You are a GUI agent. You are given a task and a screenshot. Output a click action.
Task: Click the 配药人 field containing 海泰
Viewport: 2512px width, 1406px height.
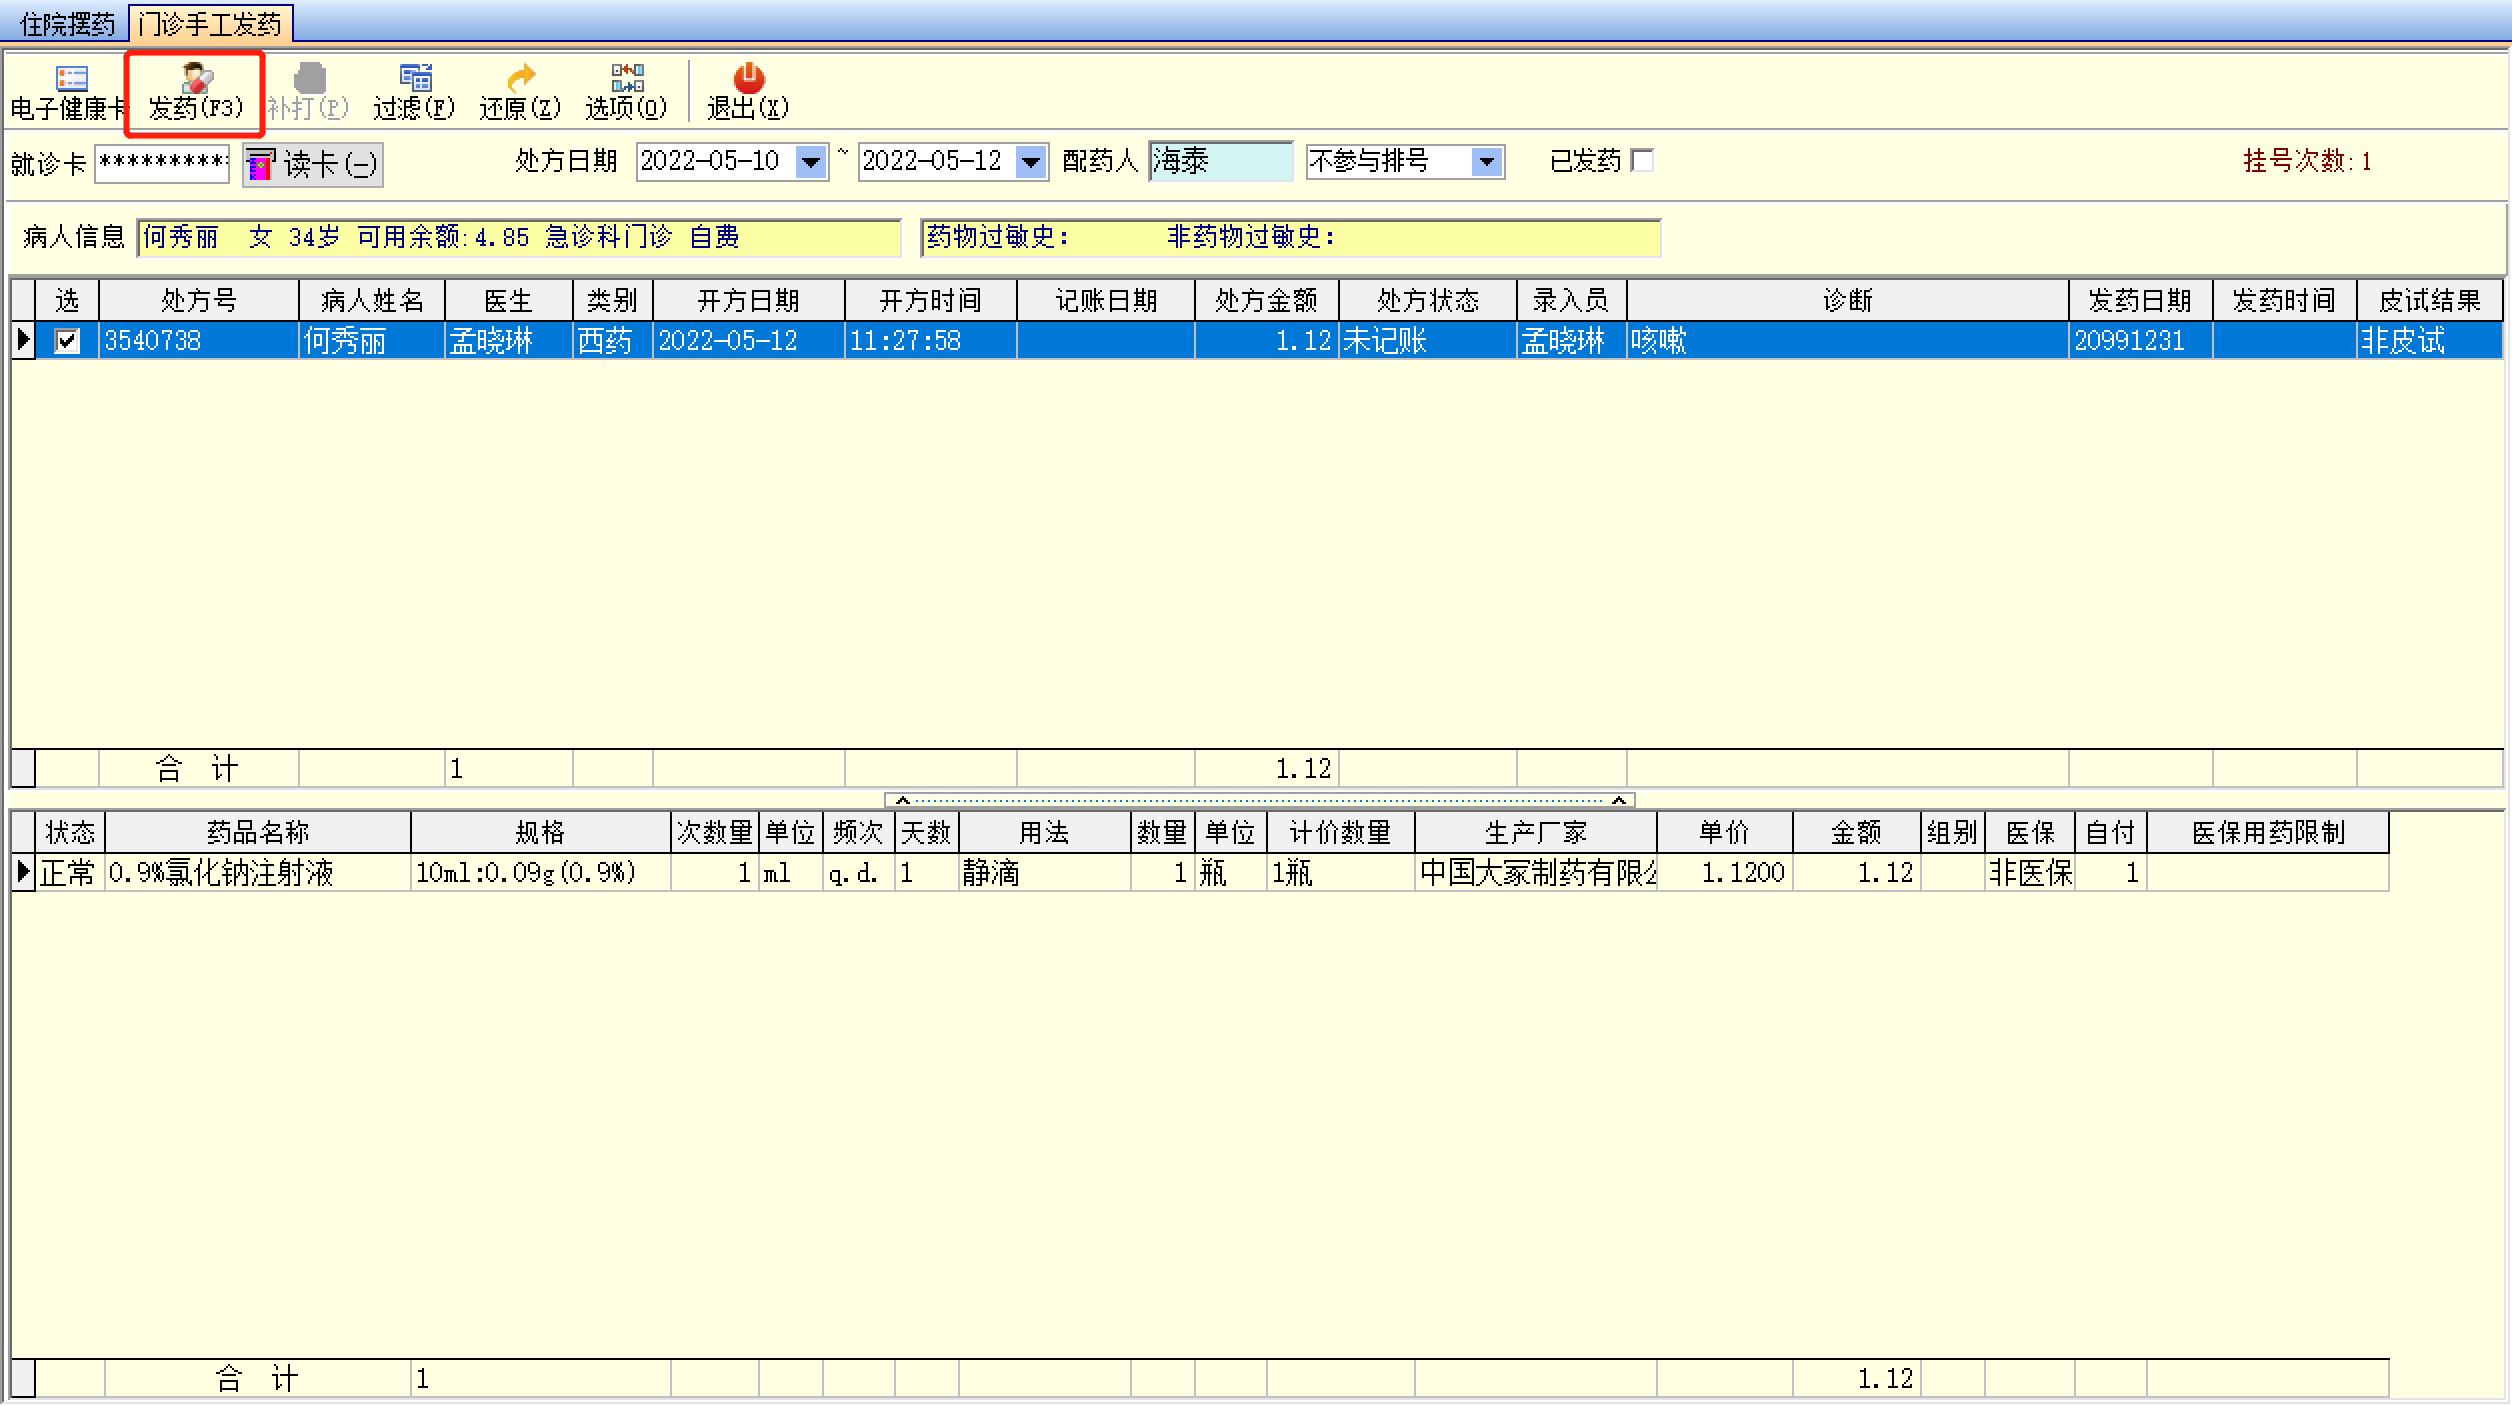pyautogui.click(x=1220, y=161)
